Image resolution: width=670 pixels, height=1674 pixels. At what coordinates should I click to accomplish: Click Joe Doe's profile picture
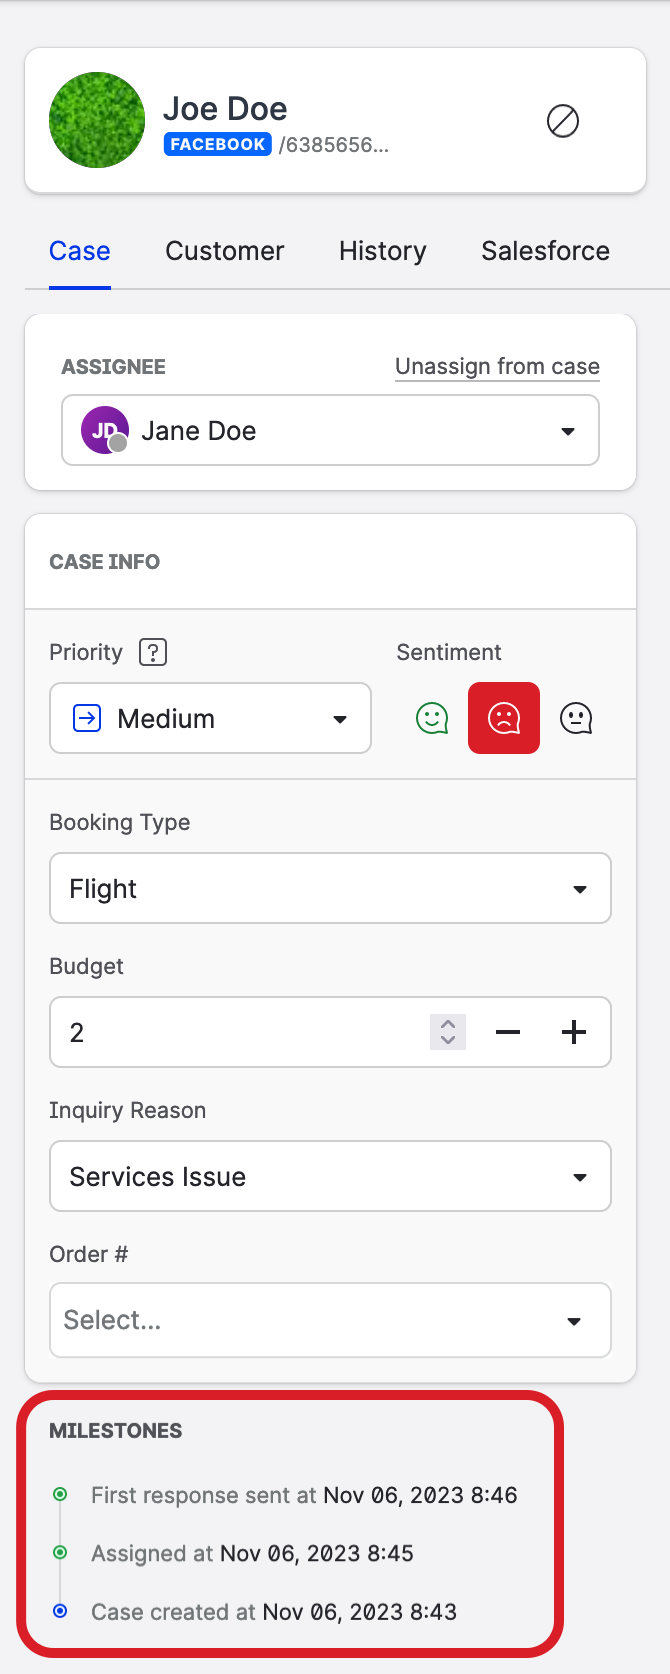pyautogui.click(x=97, y=120)
